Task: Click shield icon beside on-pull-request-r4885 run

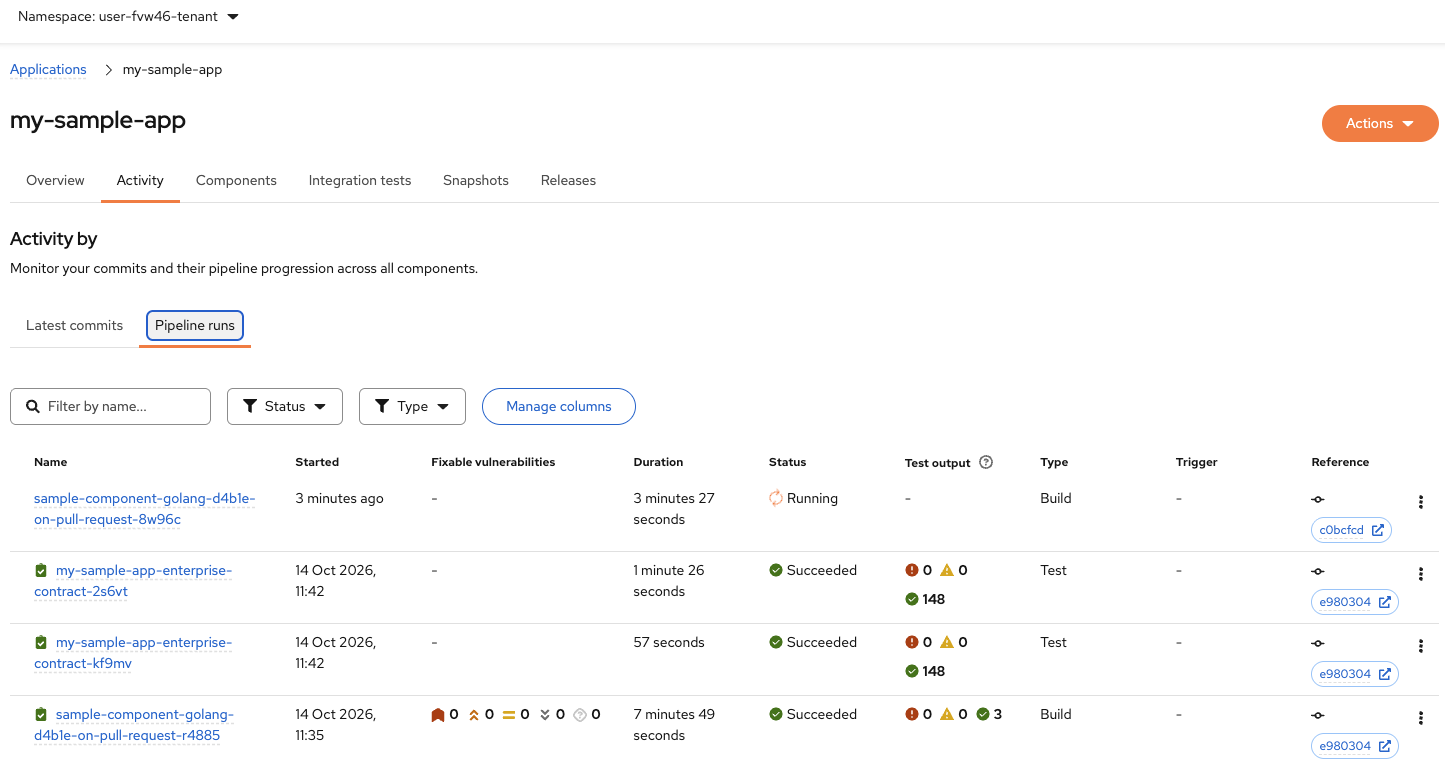Action: tap(41, 714)
